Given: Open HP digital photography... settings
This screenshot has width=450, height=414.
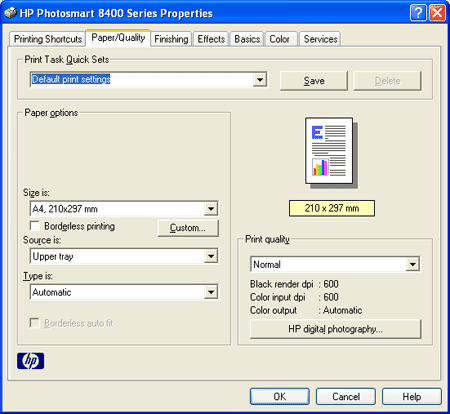Looking at the screenshot, I should pos(335,329).
